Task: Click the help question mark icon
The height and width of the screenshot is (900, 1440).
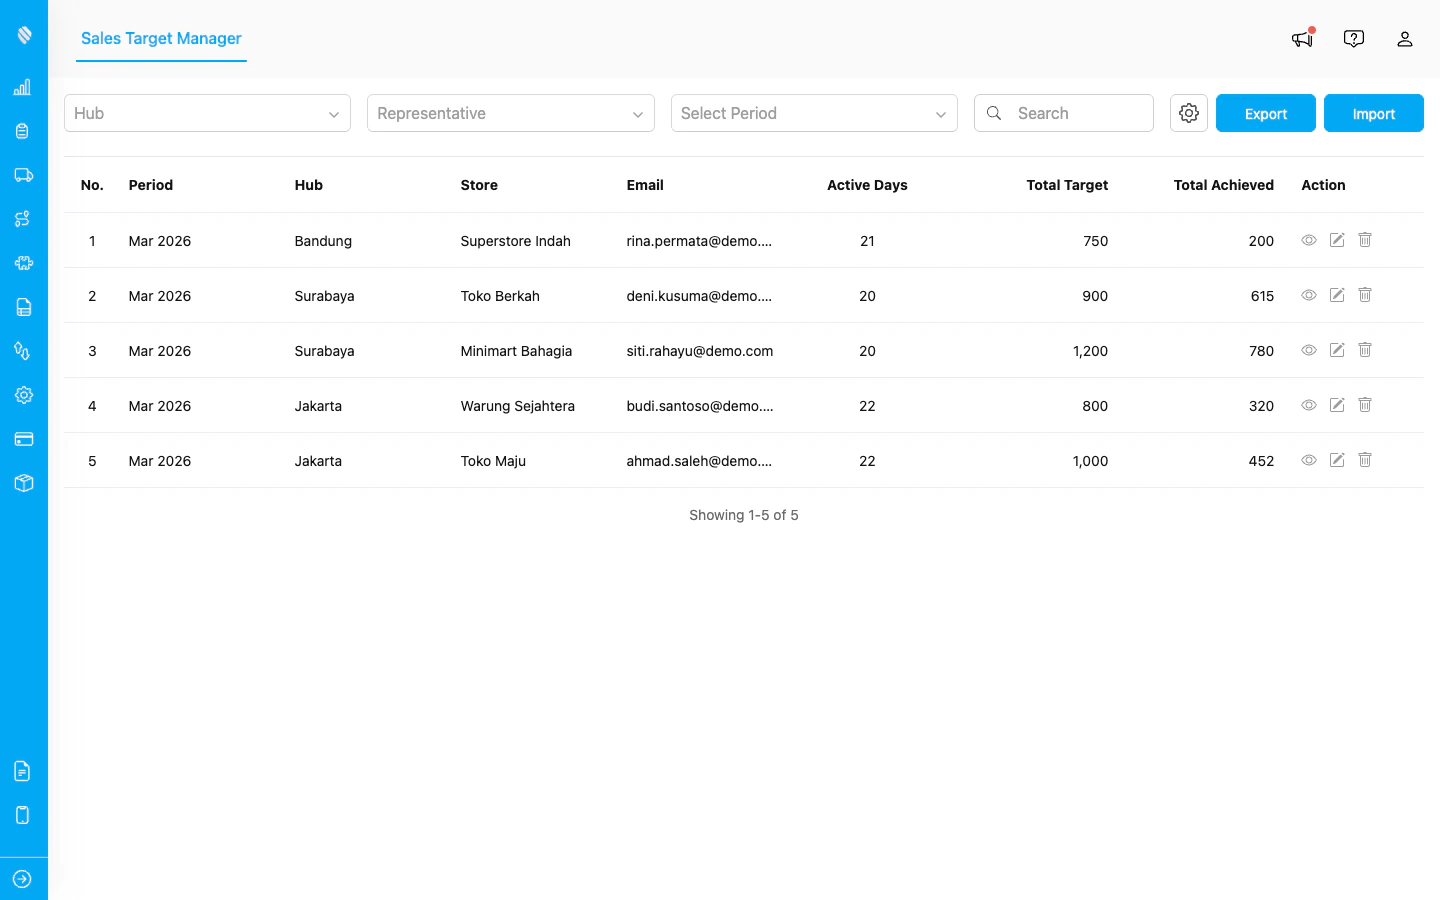Action: 1353,38
